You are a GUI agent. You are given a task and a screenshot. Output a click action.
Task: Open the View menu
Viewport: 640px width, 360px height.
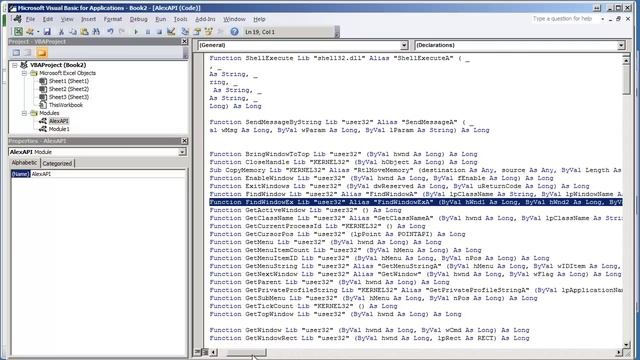point(67,19)
